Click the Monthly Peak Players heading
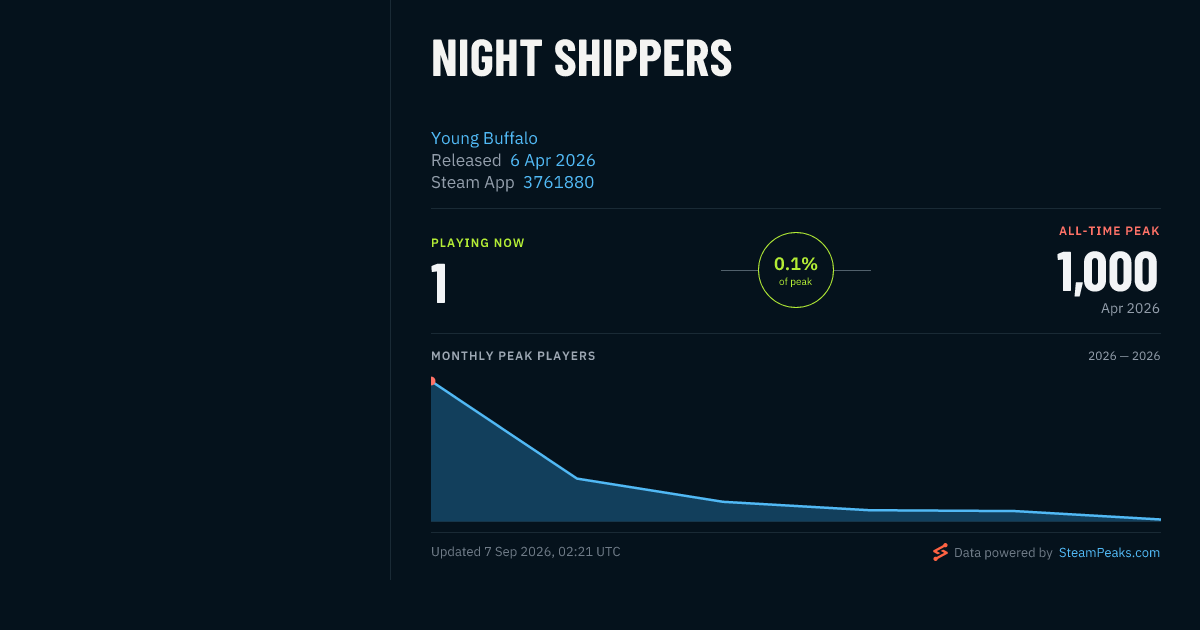 click(513, 356)
